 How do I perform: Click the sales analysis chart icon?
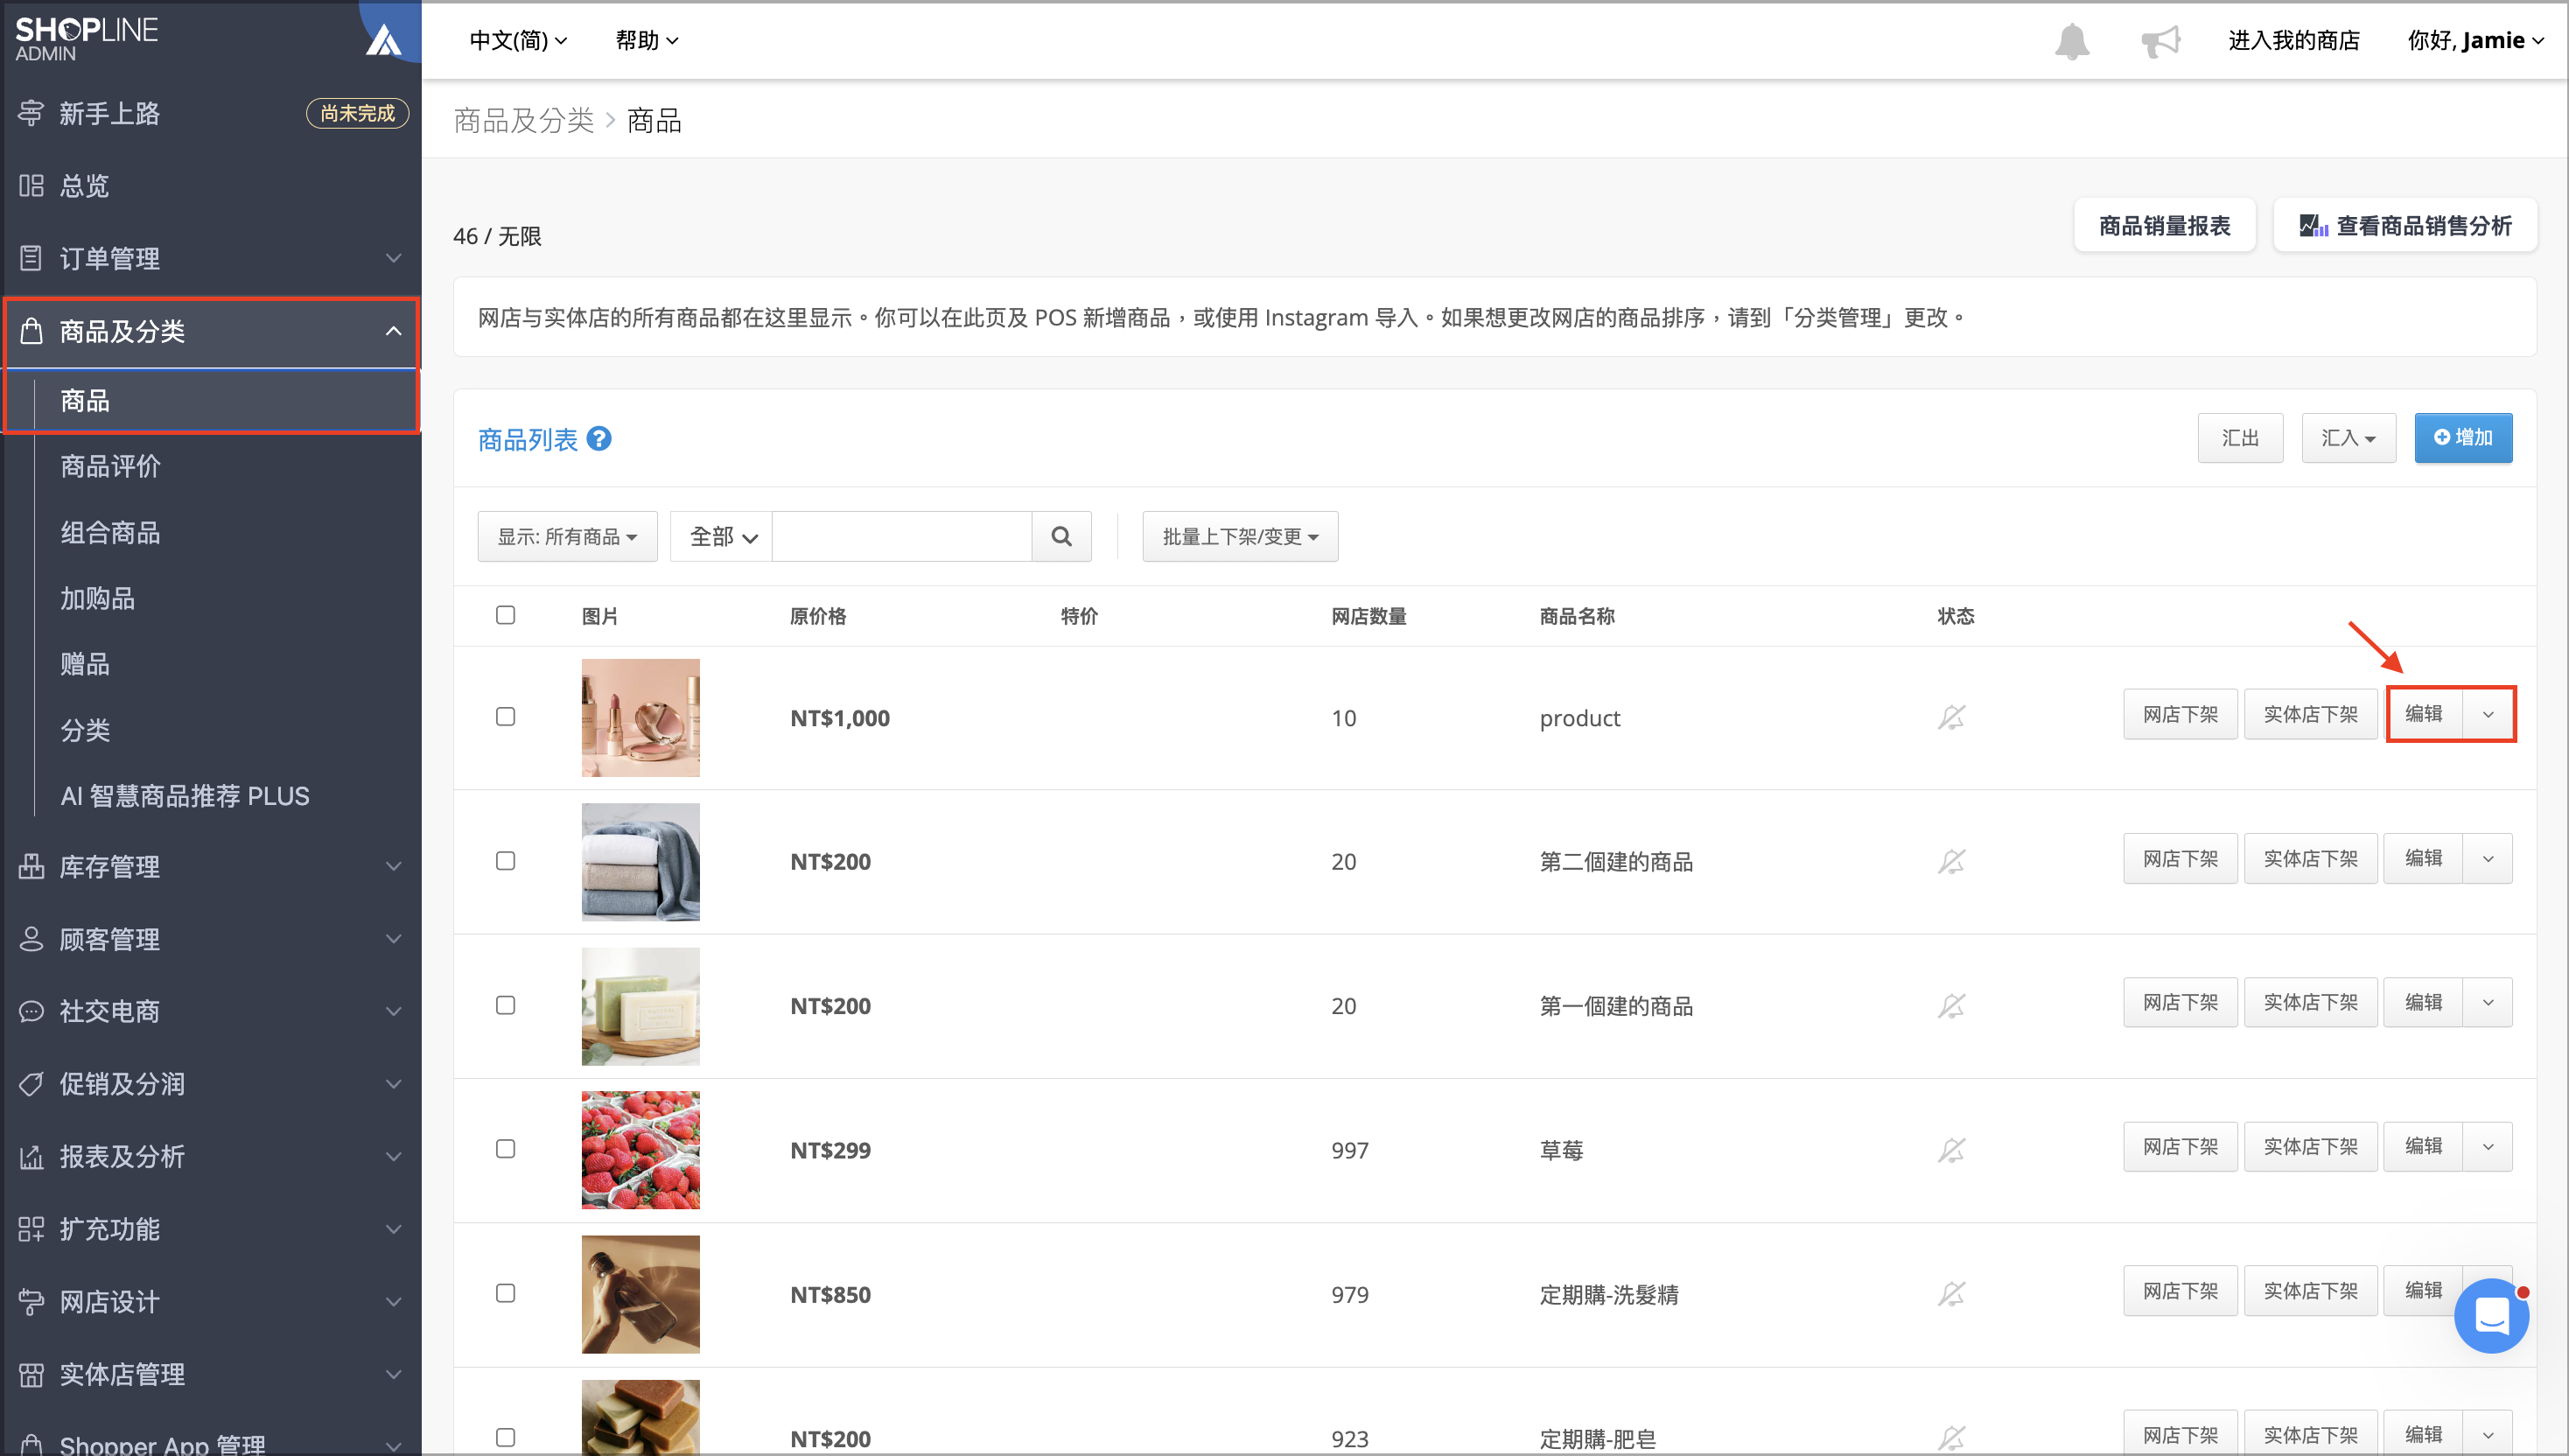[2313, 226]
